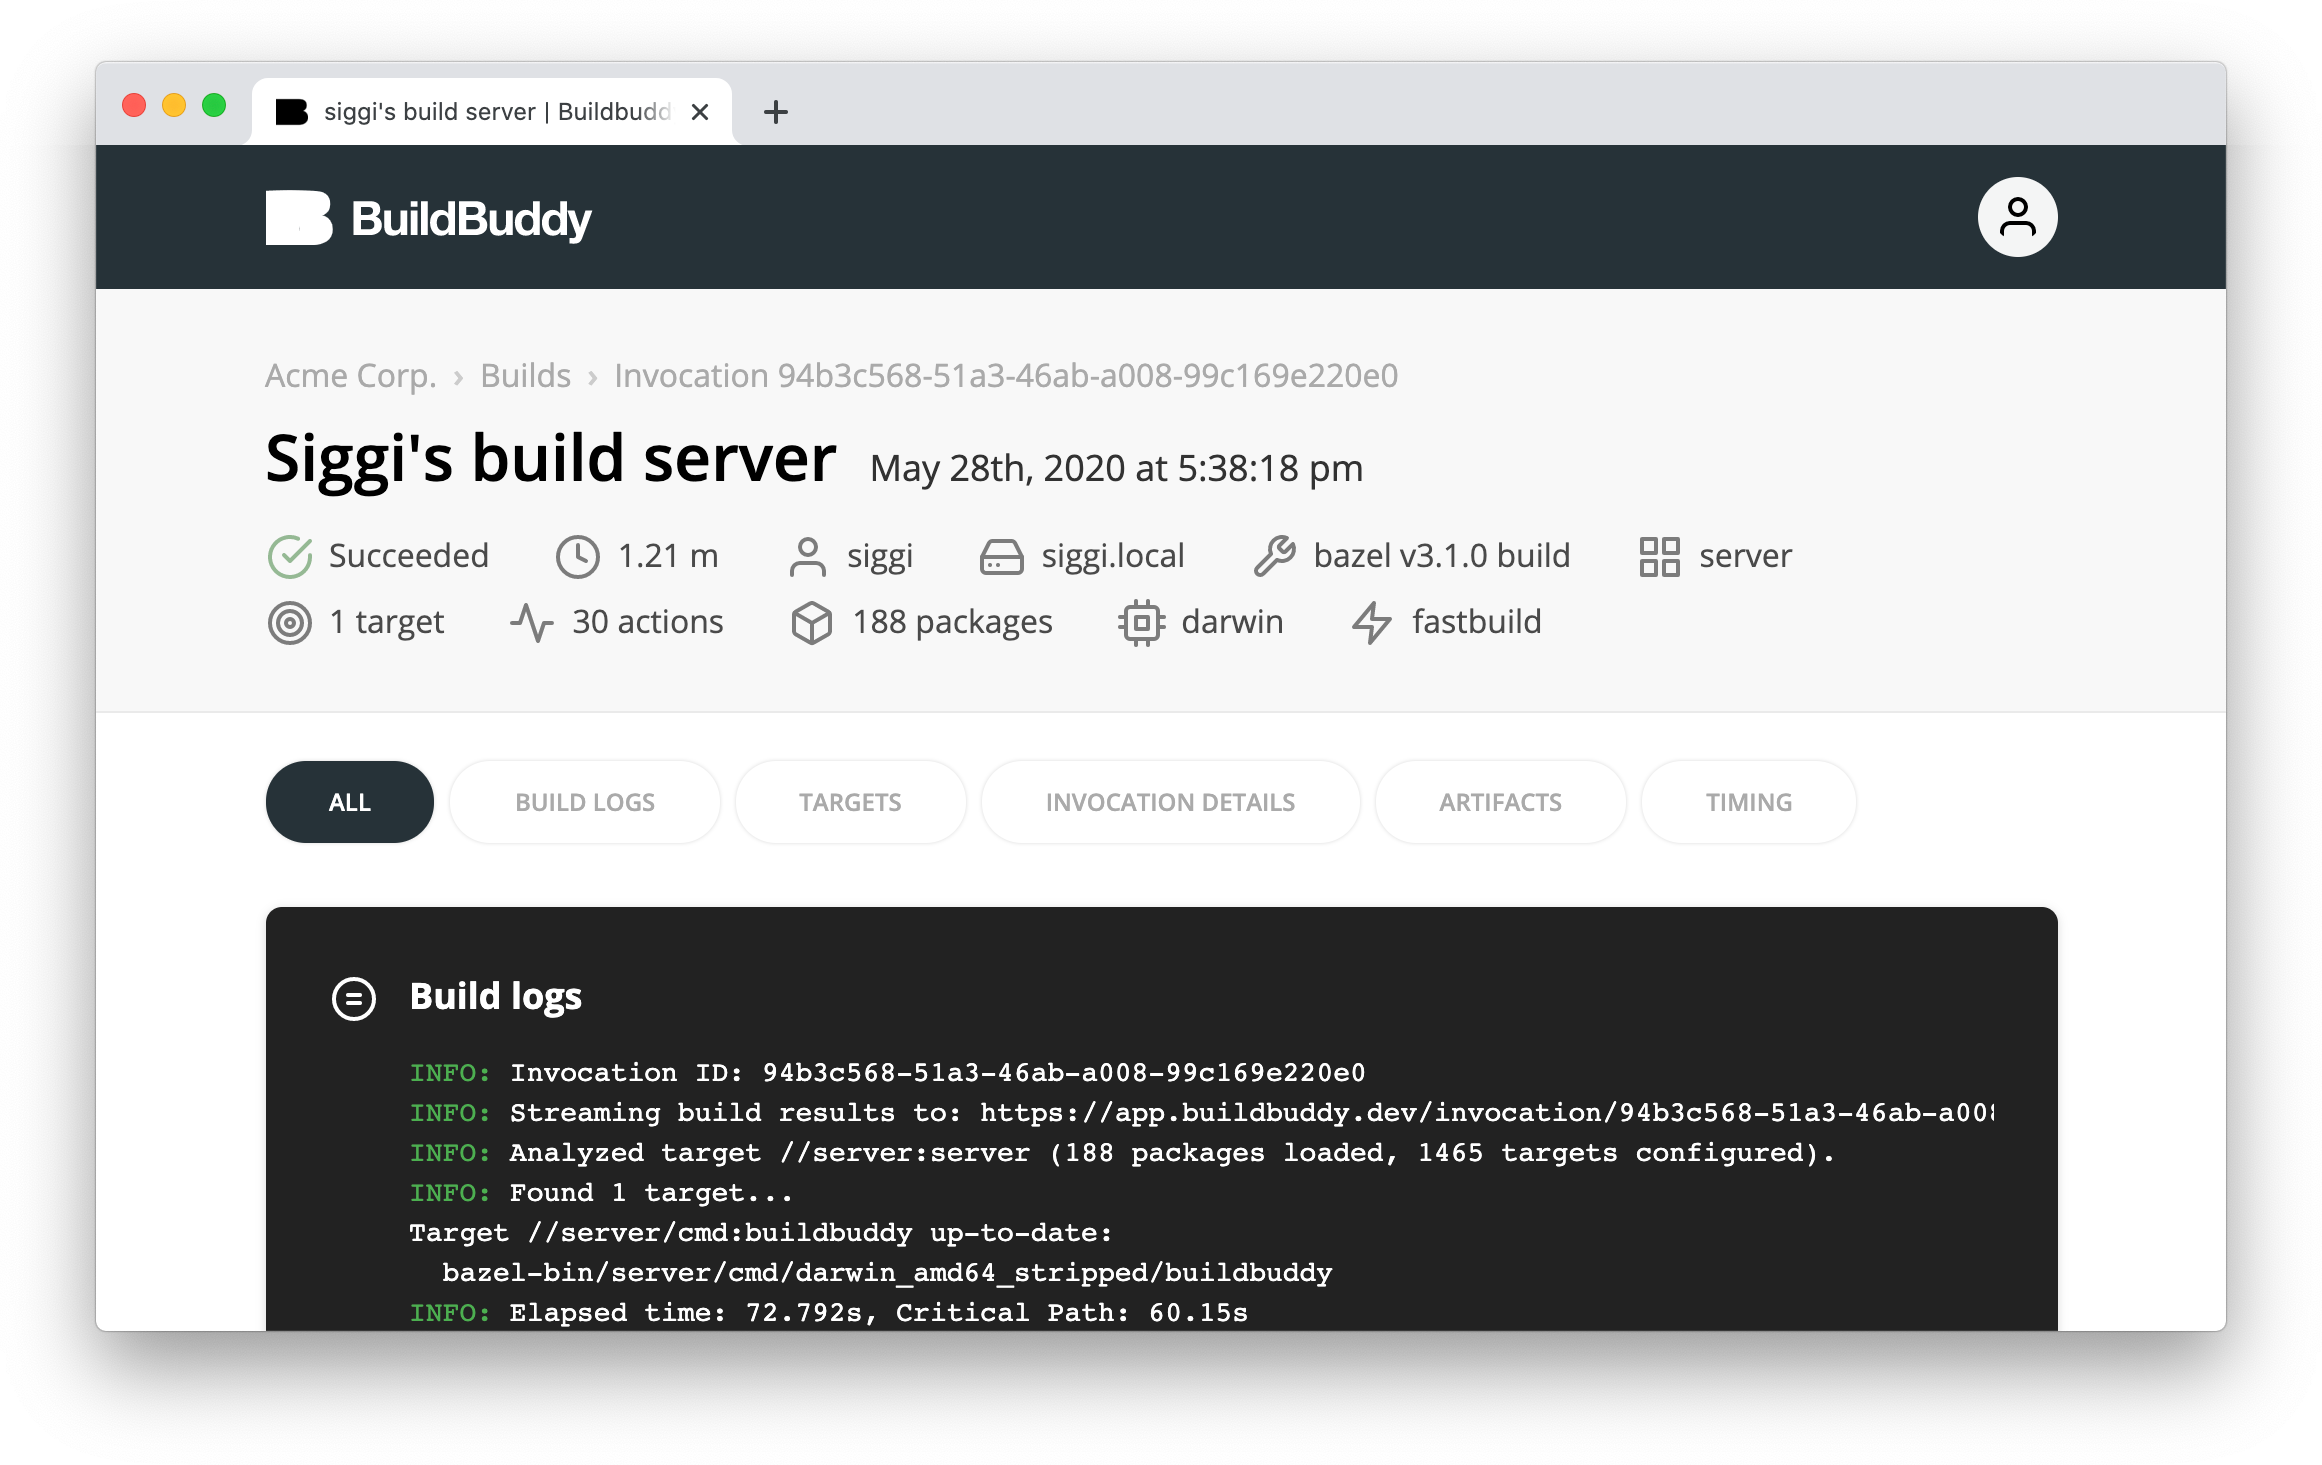Click the wrench icon beside bazel v3.1.0 build
The width and height of the screenshot is (2322, 1465).
[x=1275, y=556]
